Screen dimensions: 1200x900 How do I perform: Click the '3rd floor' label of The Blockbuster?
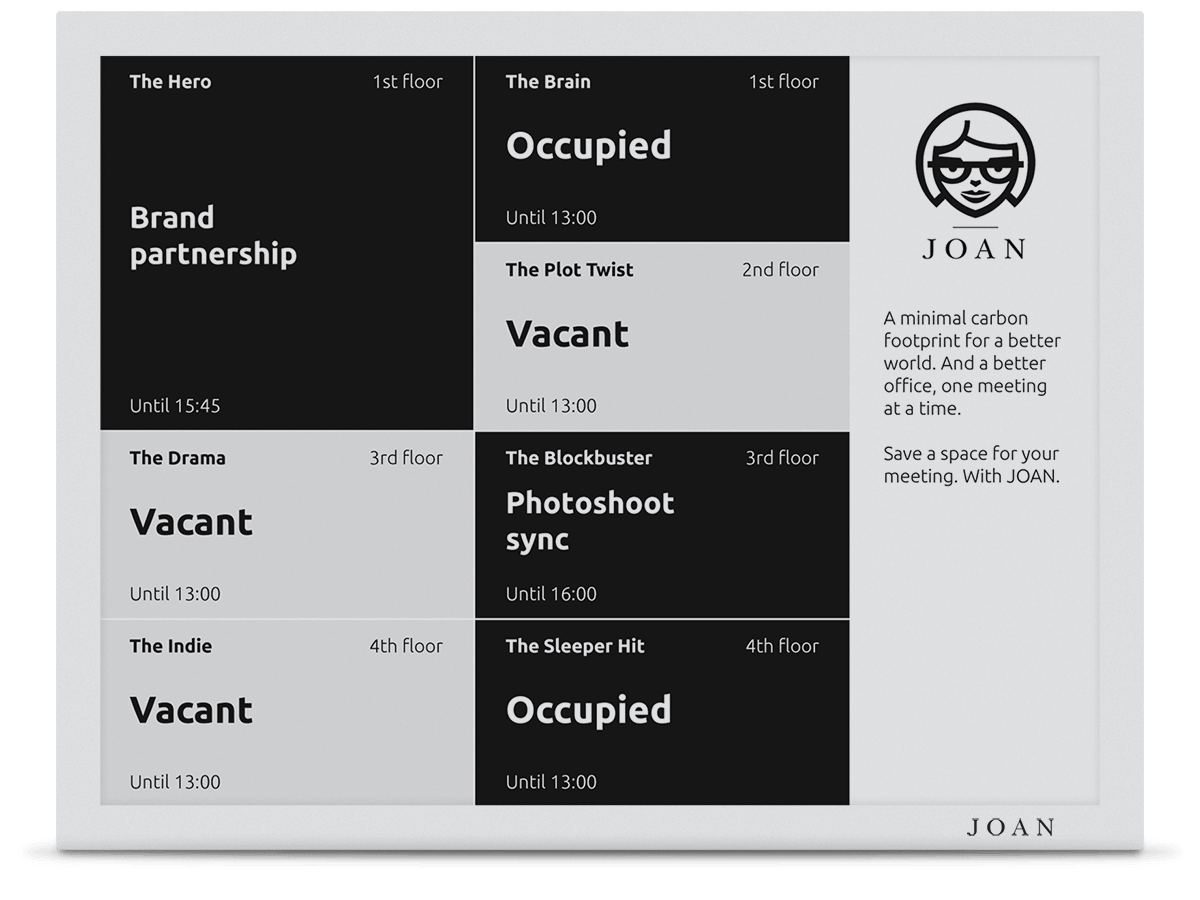coord(782,458)
